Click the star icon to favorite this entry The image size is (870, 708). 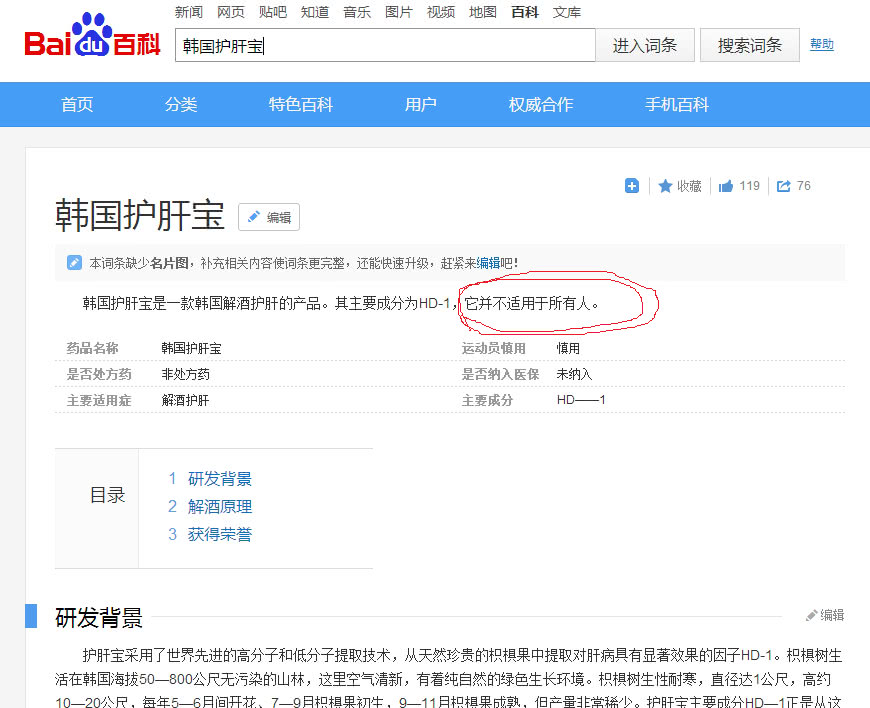click(x=667, y=185)
